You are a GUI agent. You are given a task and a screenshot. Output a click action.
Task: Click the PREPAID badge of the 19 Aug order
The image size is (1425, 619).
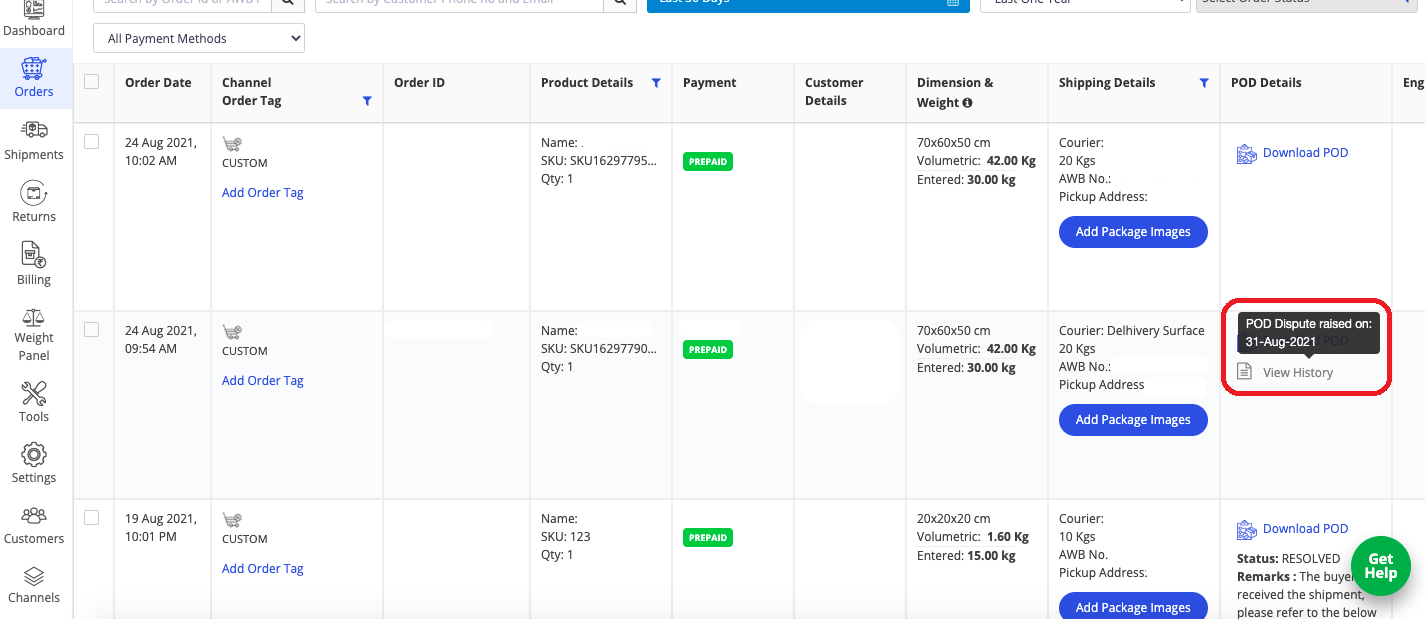pyautogui.click(x=708, y=538)
